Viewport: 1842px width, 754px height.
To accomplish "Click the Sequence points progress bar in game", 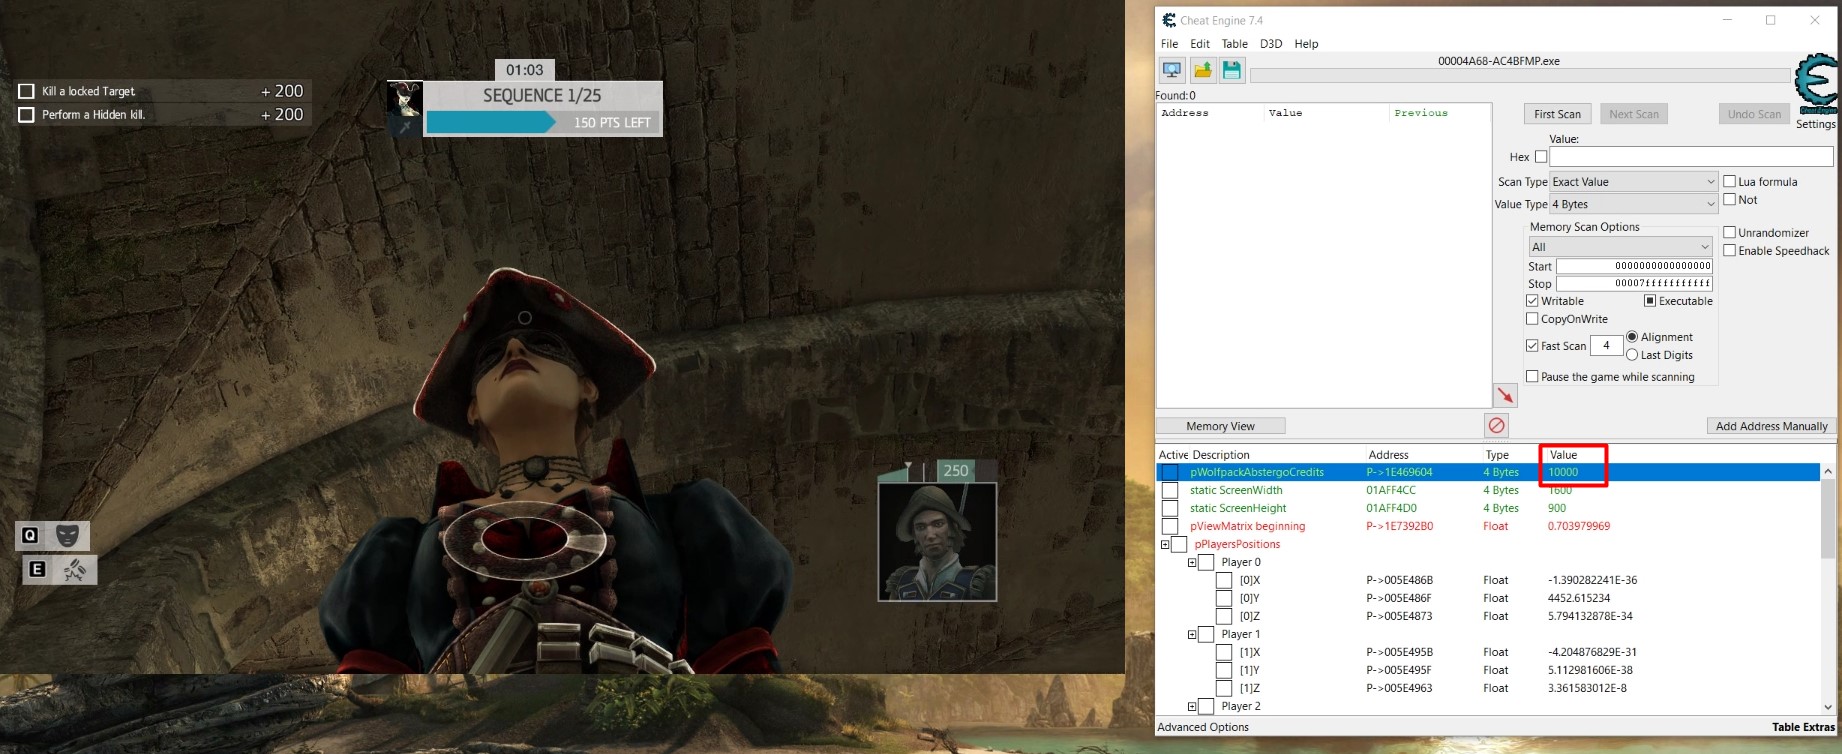I will 542,122.
